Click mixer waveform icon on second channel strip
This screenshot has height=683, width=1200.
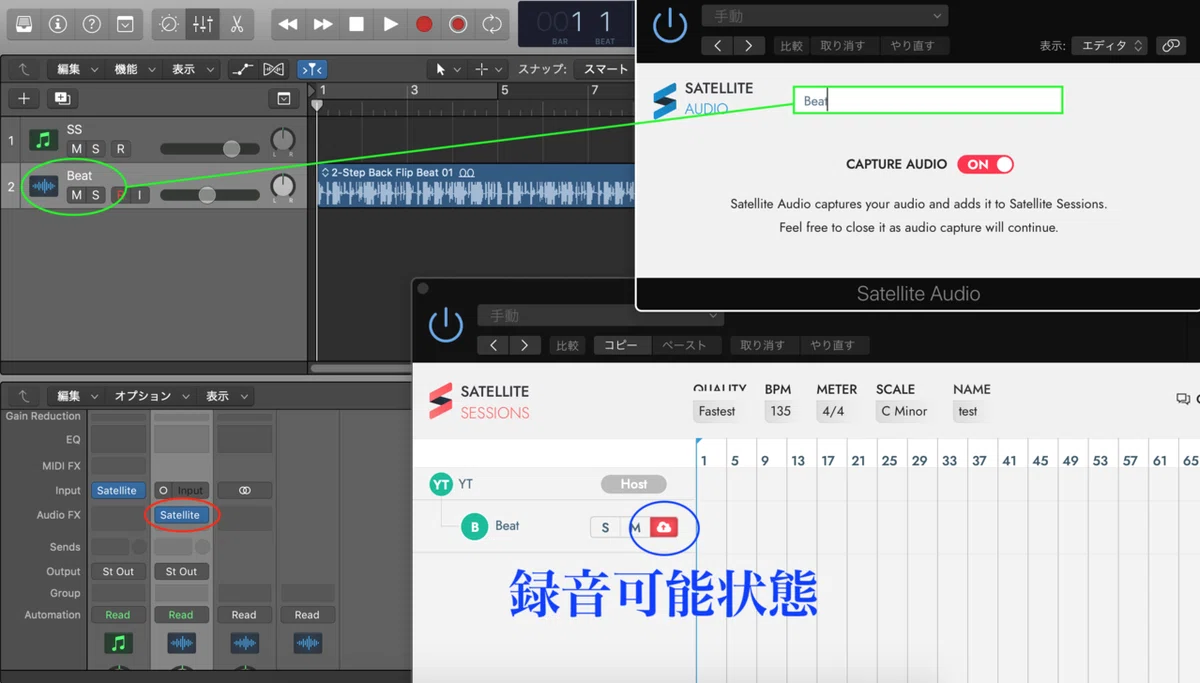(181, 643)
